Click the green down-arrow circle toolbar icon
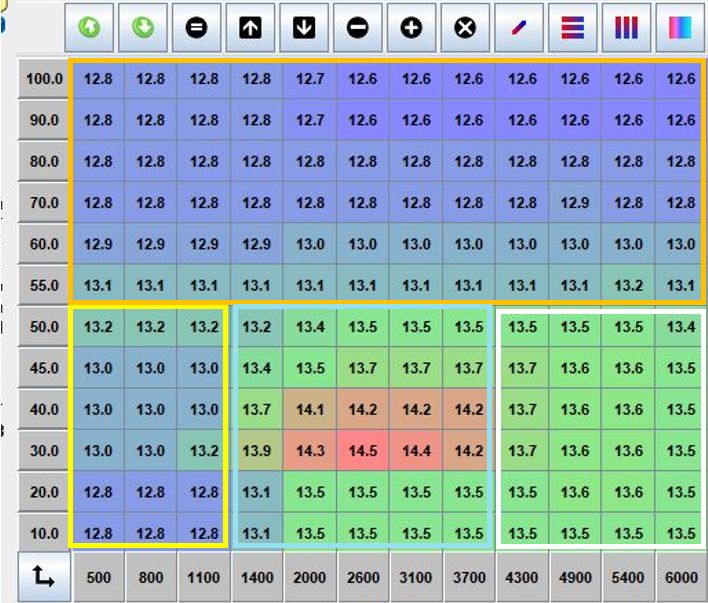This screenshot has width=708, height=603. click(145, 28)
